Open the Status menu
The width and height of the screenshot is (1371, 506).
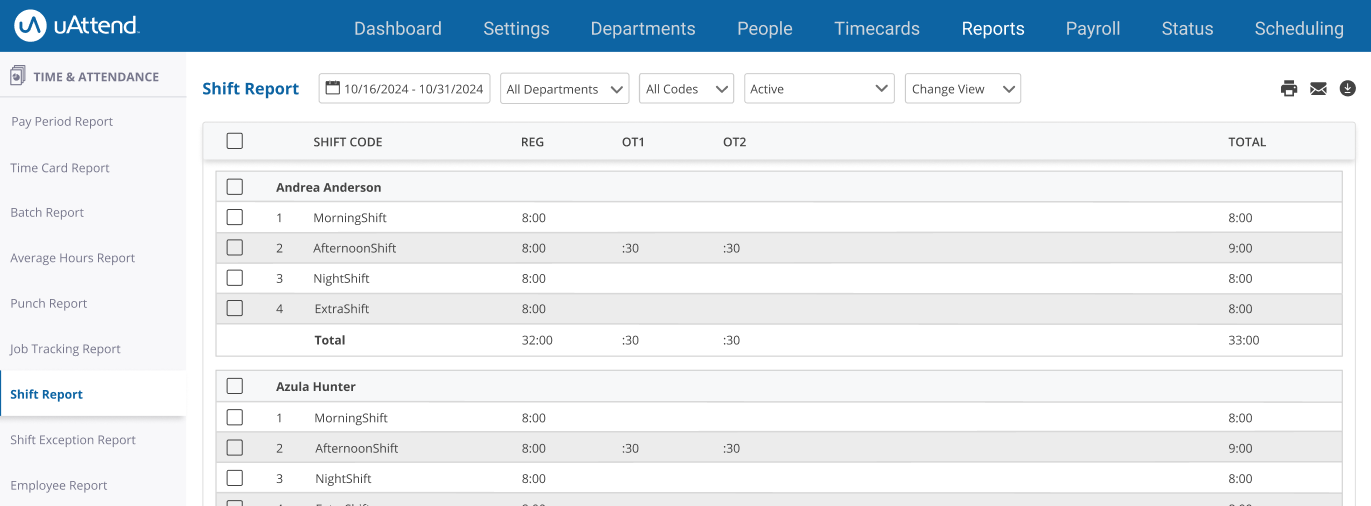click(x=1187, y=28)
